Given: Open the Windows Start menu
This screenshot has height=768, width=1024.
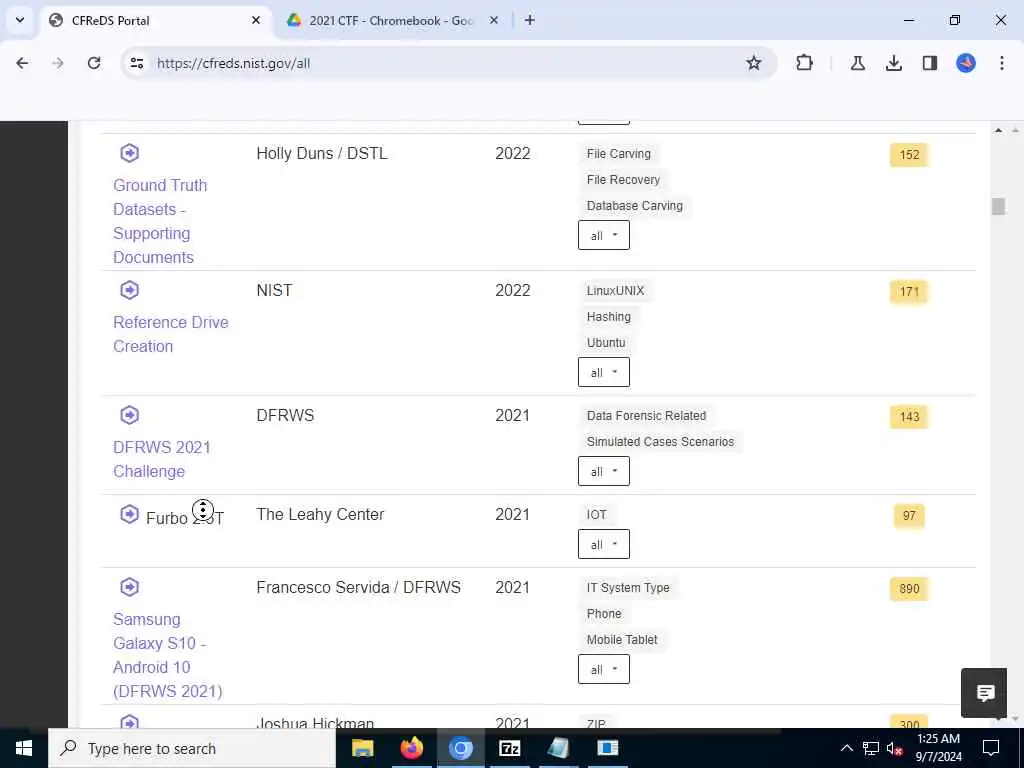Looking at the screenshot, I should pyautogui.click(x=24, y=748).
